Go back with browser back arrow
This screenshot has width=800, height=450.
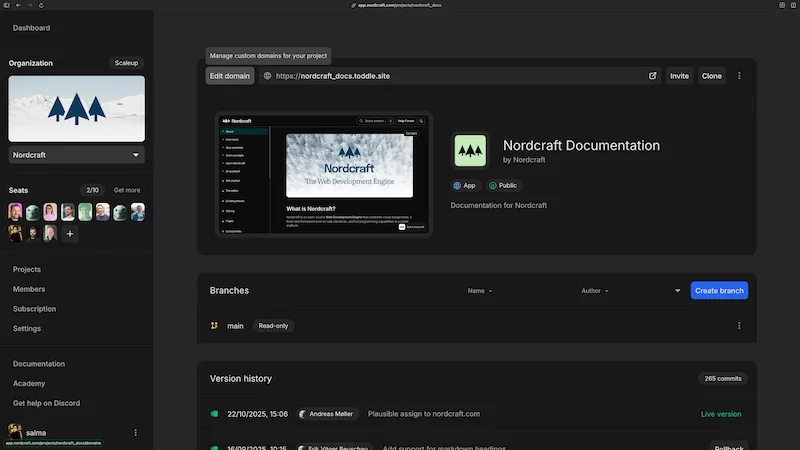tap(18, 5)
